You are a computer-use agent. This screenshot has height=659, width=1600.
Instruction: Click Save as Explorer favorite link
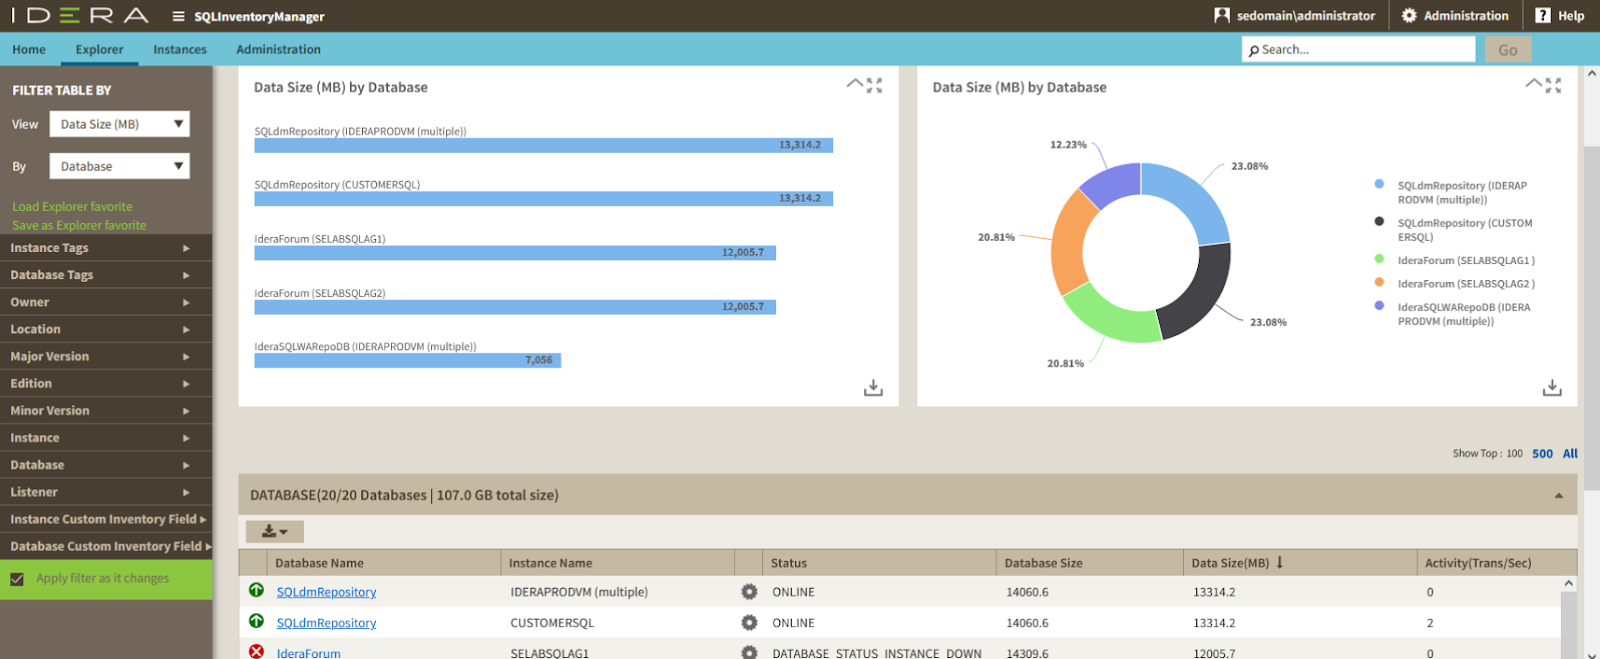tap(79, 226)
